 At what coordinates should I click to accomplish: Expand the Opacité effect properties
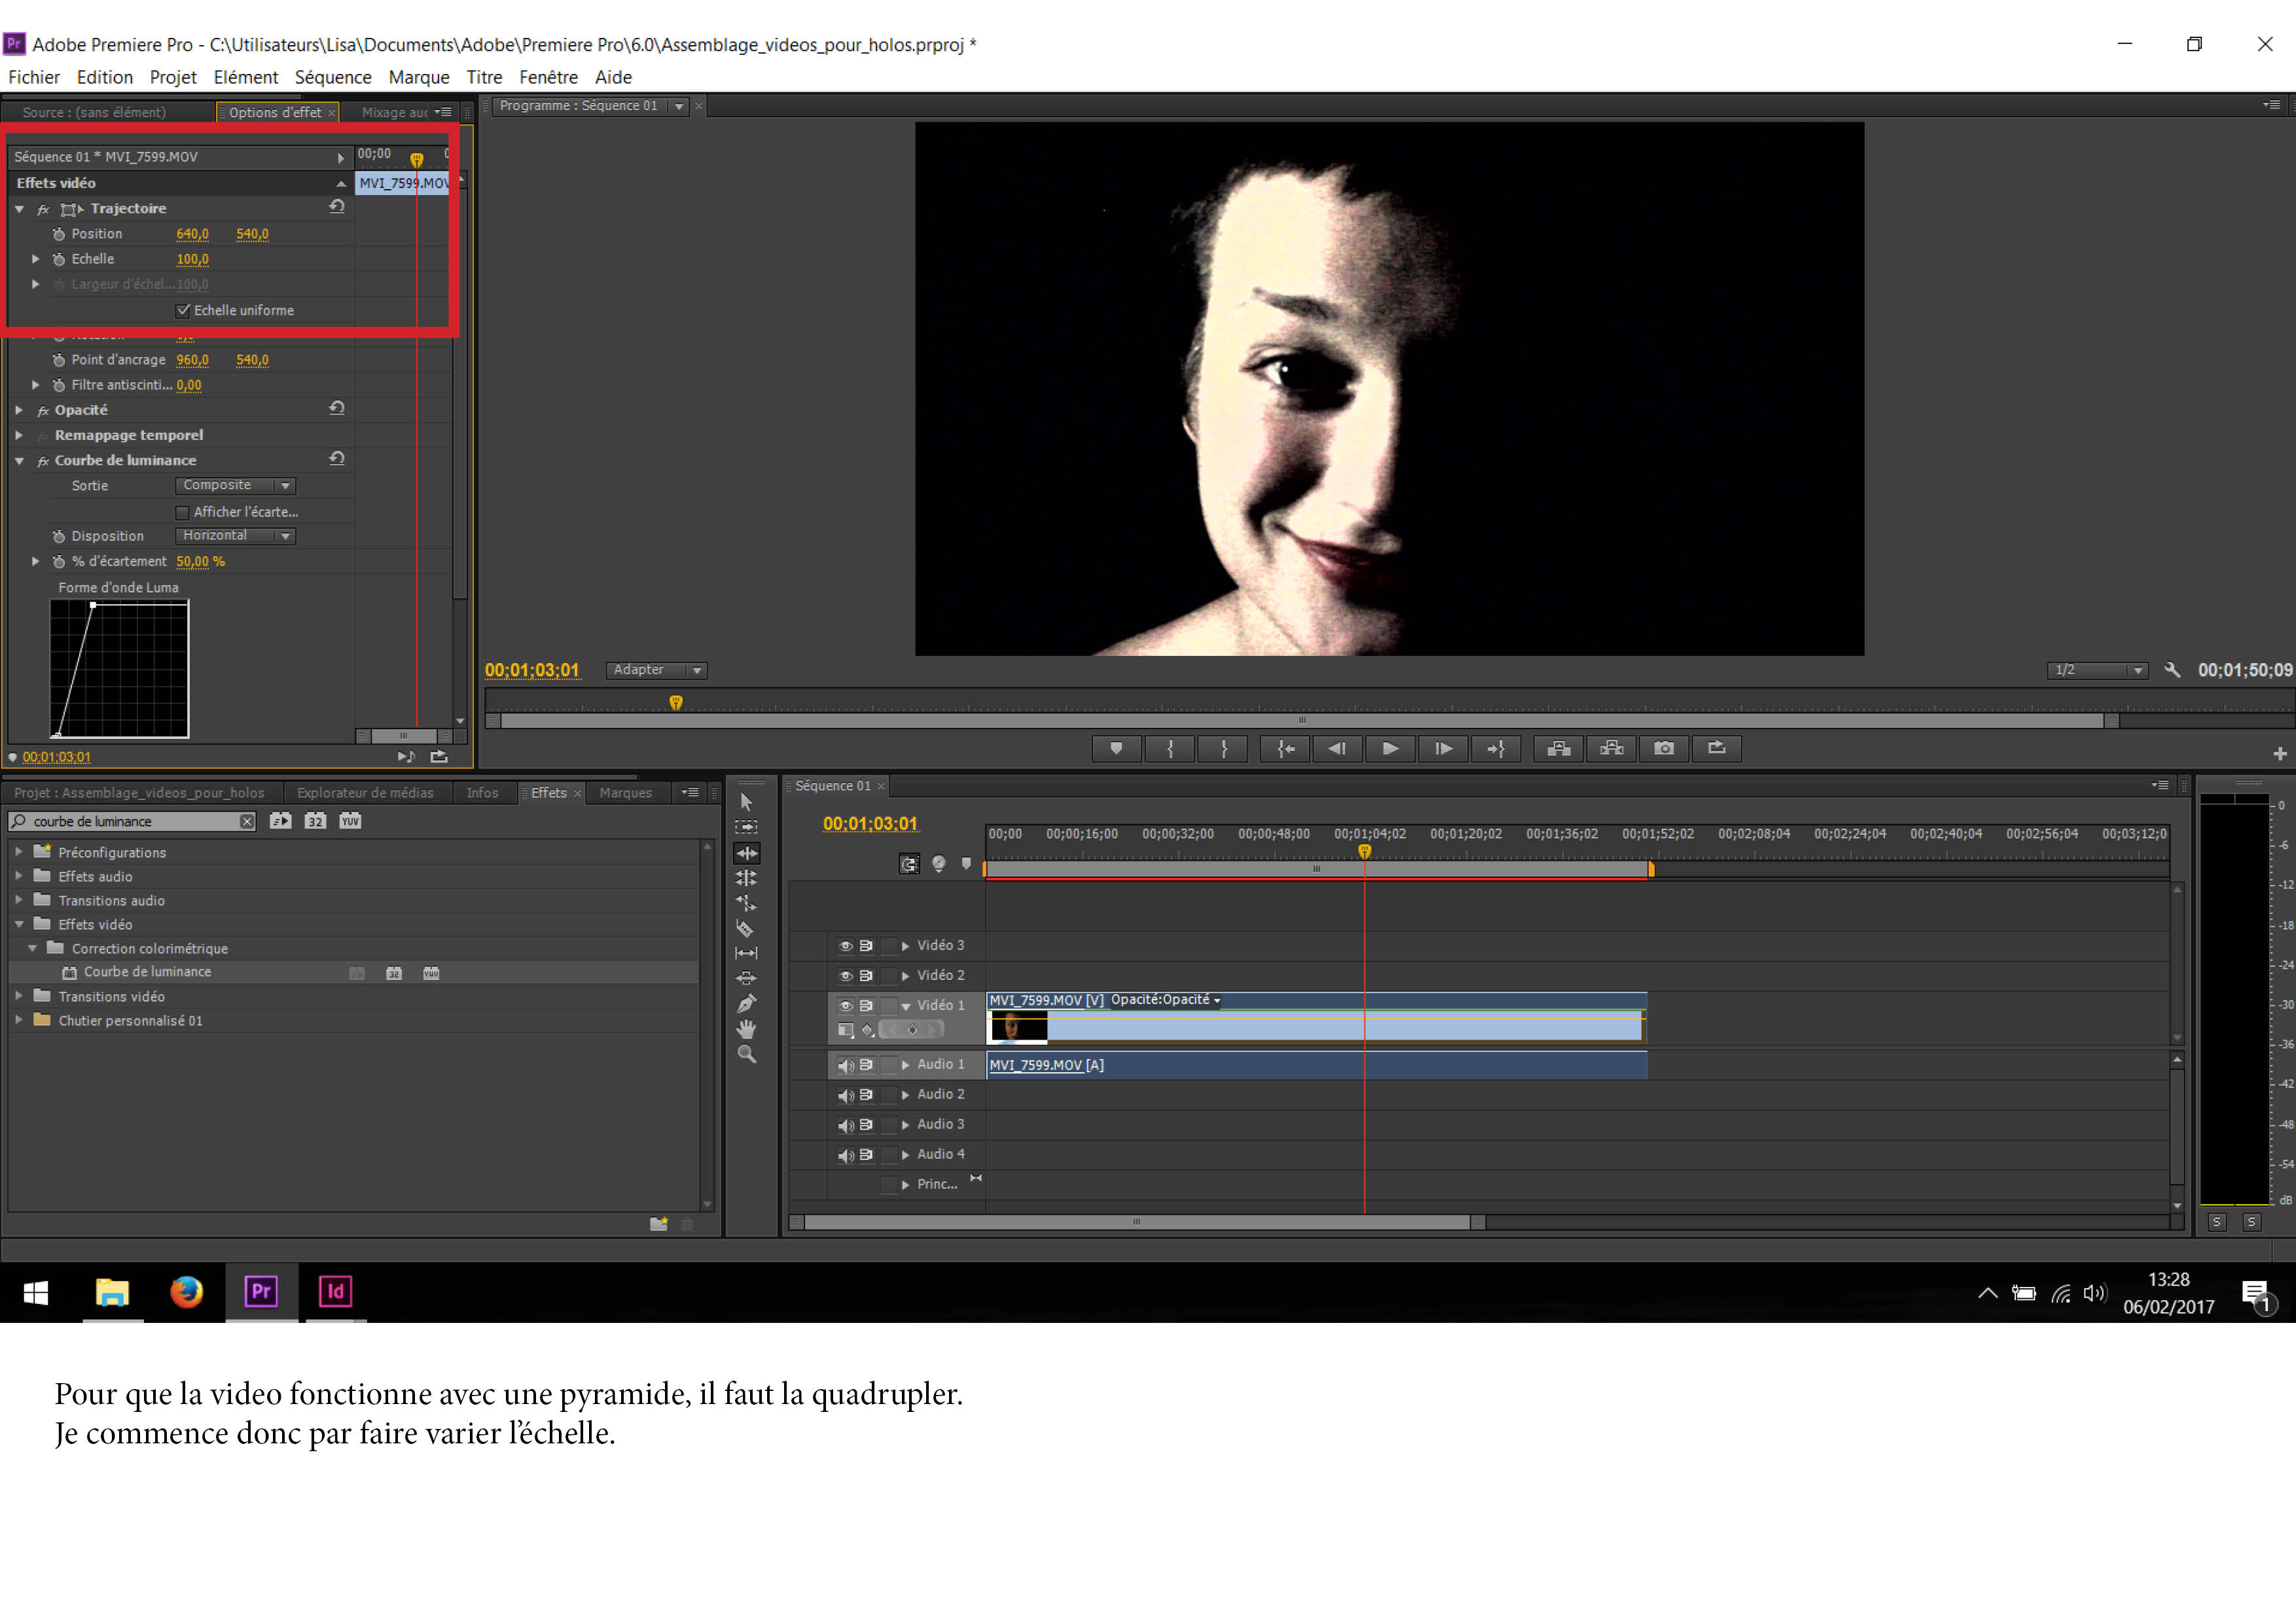pos(19,409)
